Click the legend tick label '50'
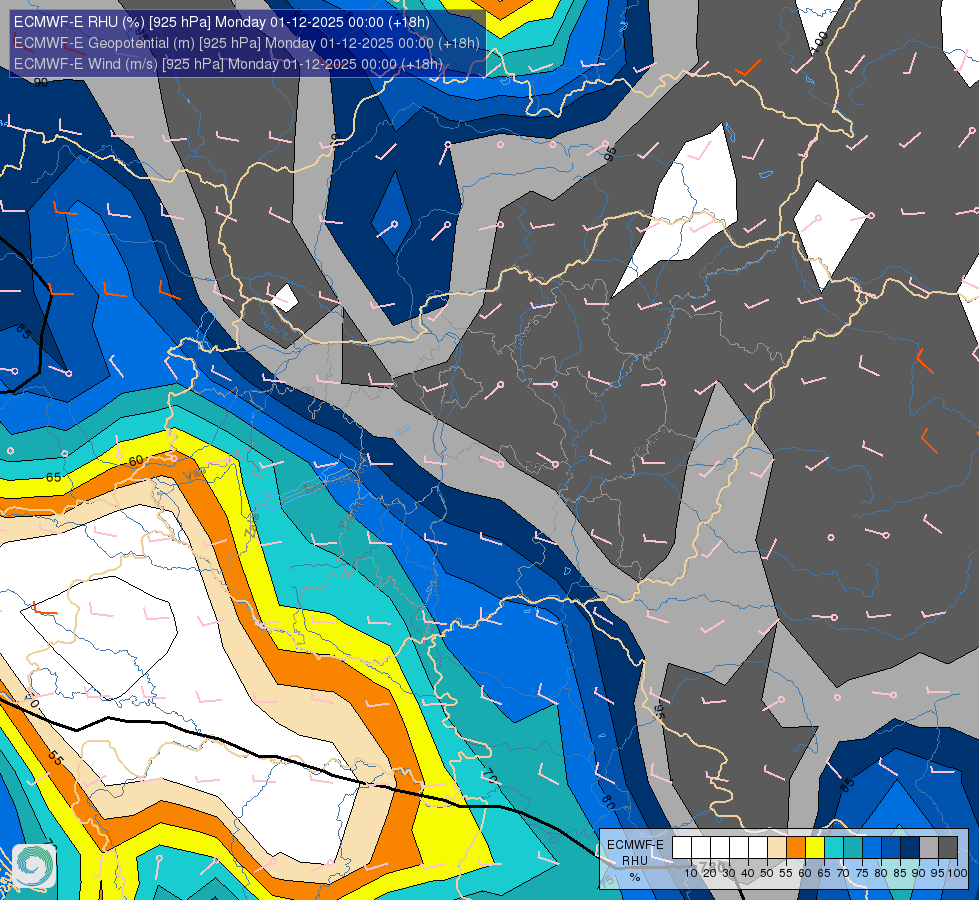 (x=767, y=873)
